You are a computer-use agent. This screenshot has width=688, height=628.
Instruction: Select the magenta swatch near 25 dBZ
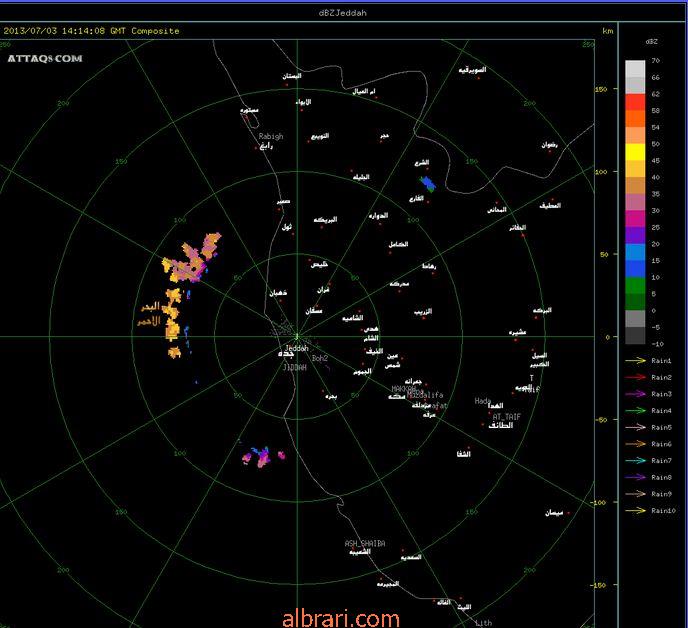coord(635,219)
